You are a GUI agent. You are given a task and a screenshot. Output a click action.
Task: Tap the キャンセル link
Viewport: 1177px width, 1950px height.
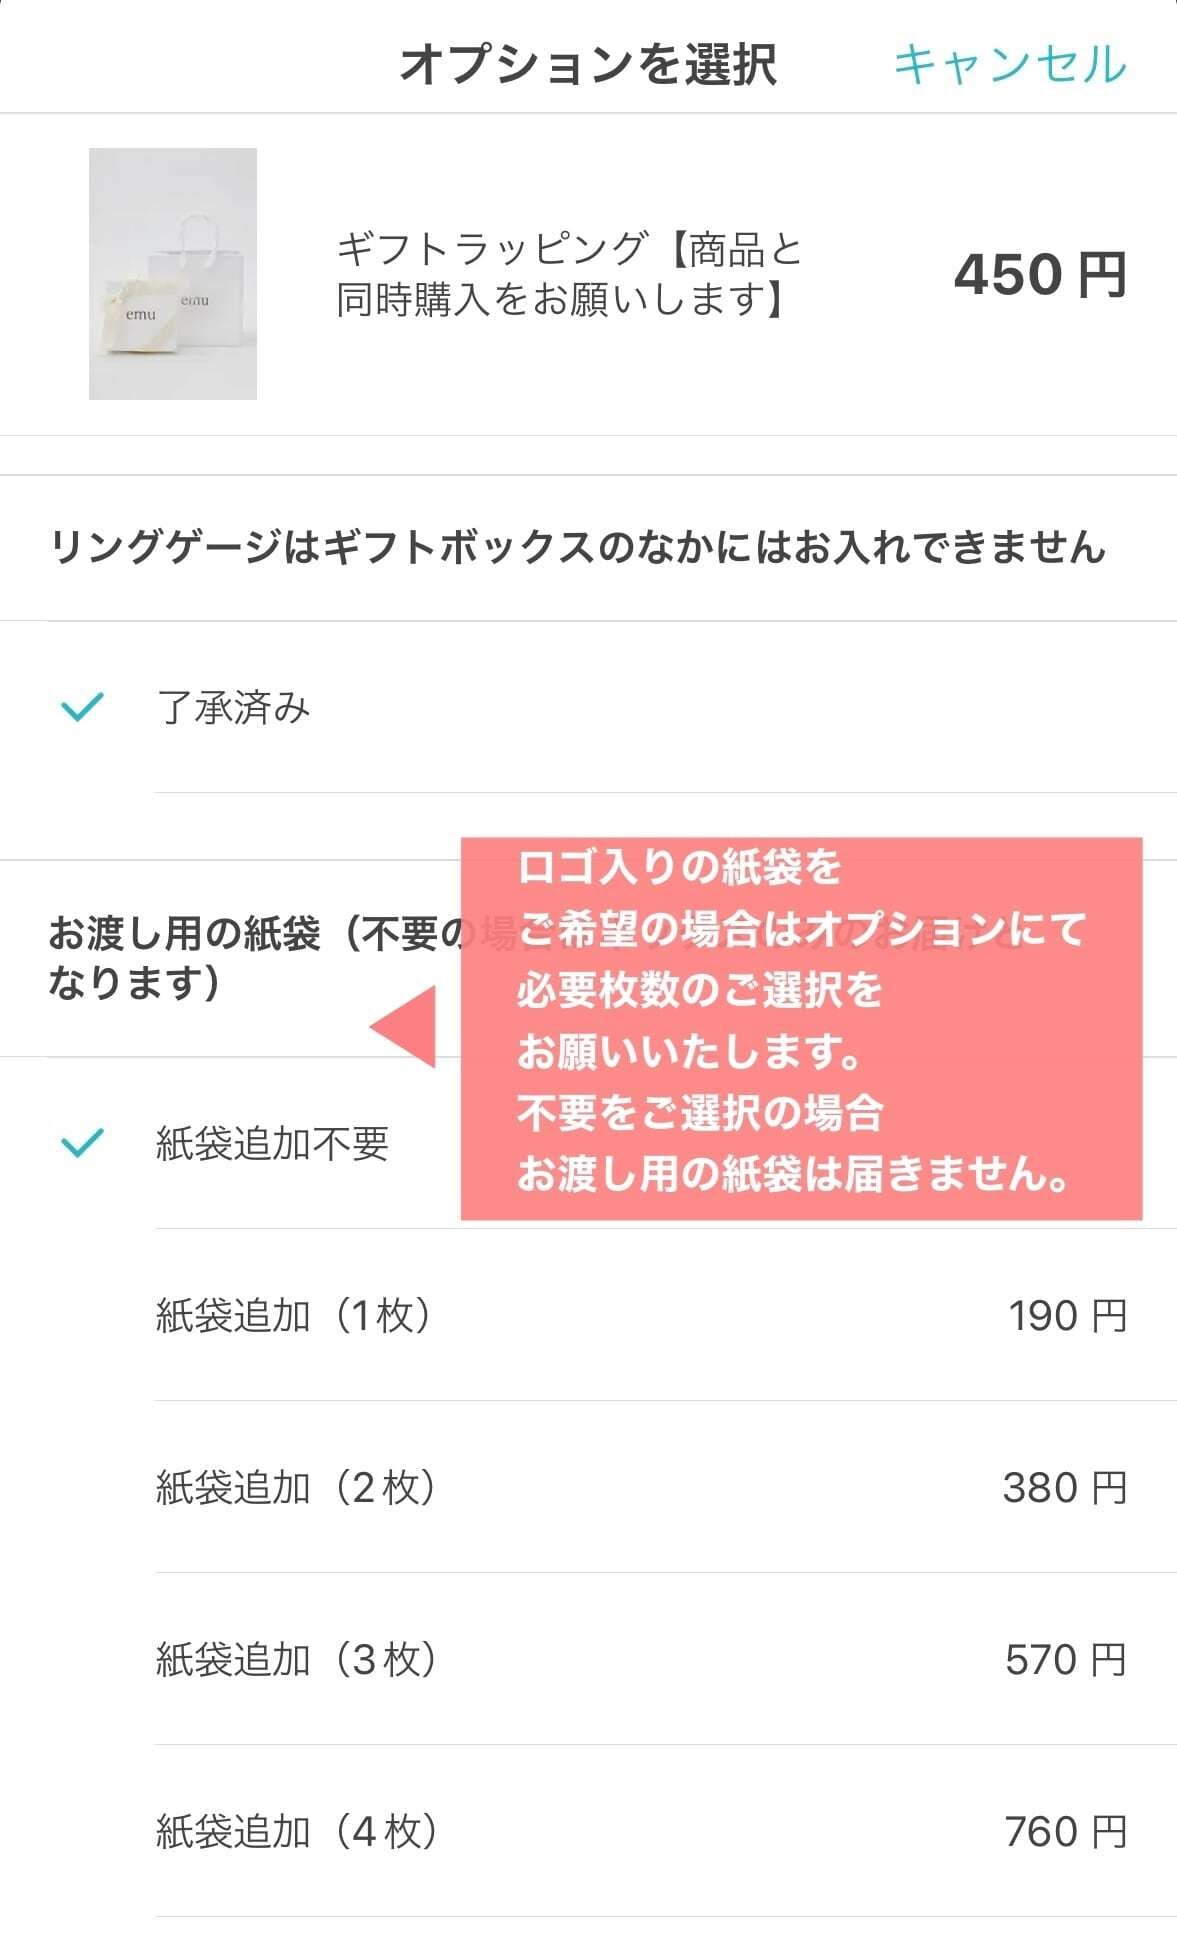[x=1010, y=64]
